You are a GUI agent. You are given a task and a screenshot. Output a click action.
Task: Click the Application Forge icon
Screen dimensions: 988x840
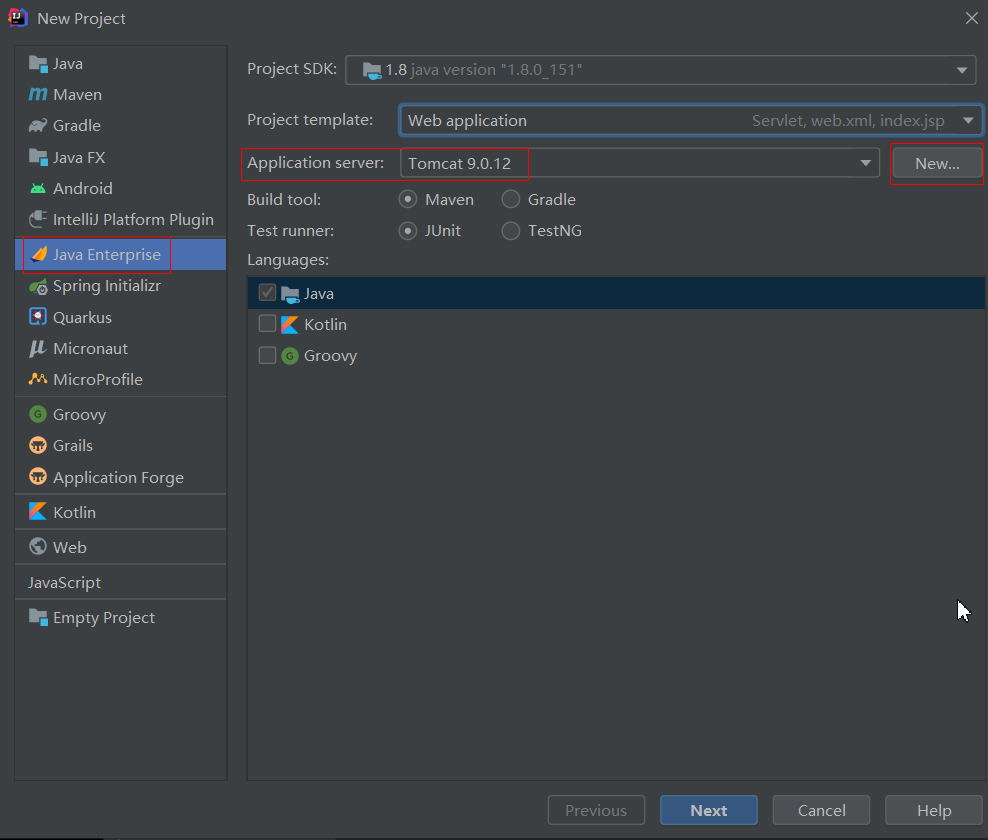point(38,477)
